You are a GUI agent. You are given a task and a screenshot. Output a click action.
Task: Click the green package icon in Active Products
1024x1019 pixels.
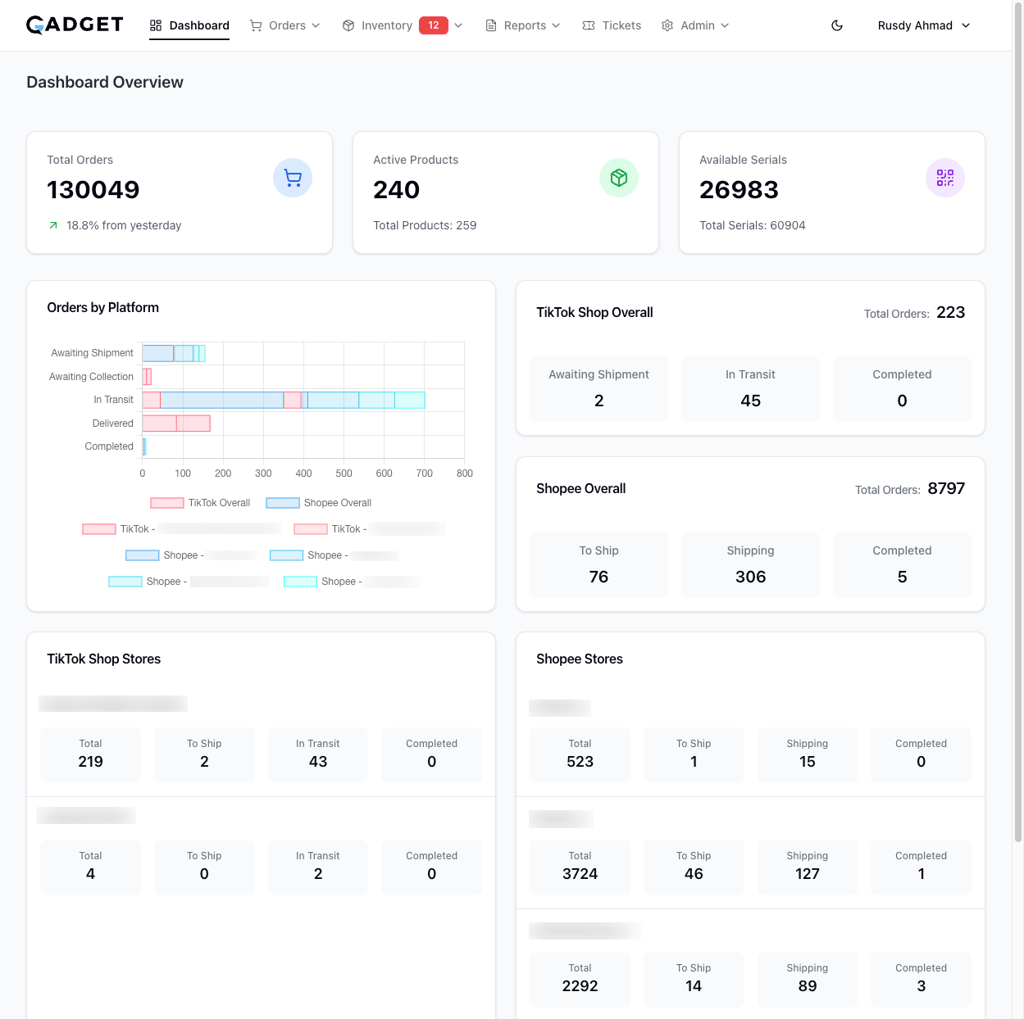click(619, 178)
